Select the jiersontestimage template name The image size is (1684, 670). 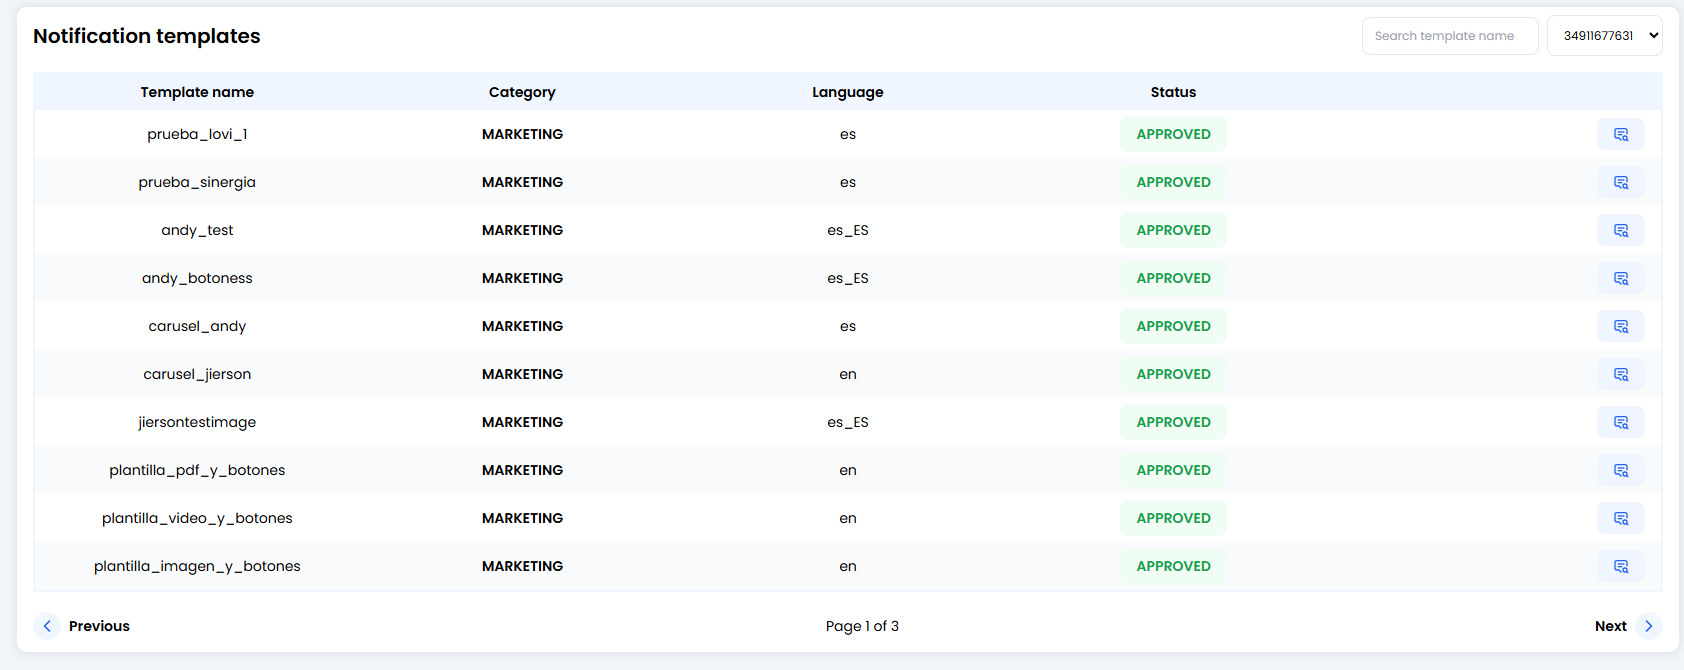(x=197, y=422)
